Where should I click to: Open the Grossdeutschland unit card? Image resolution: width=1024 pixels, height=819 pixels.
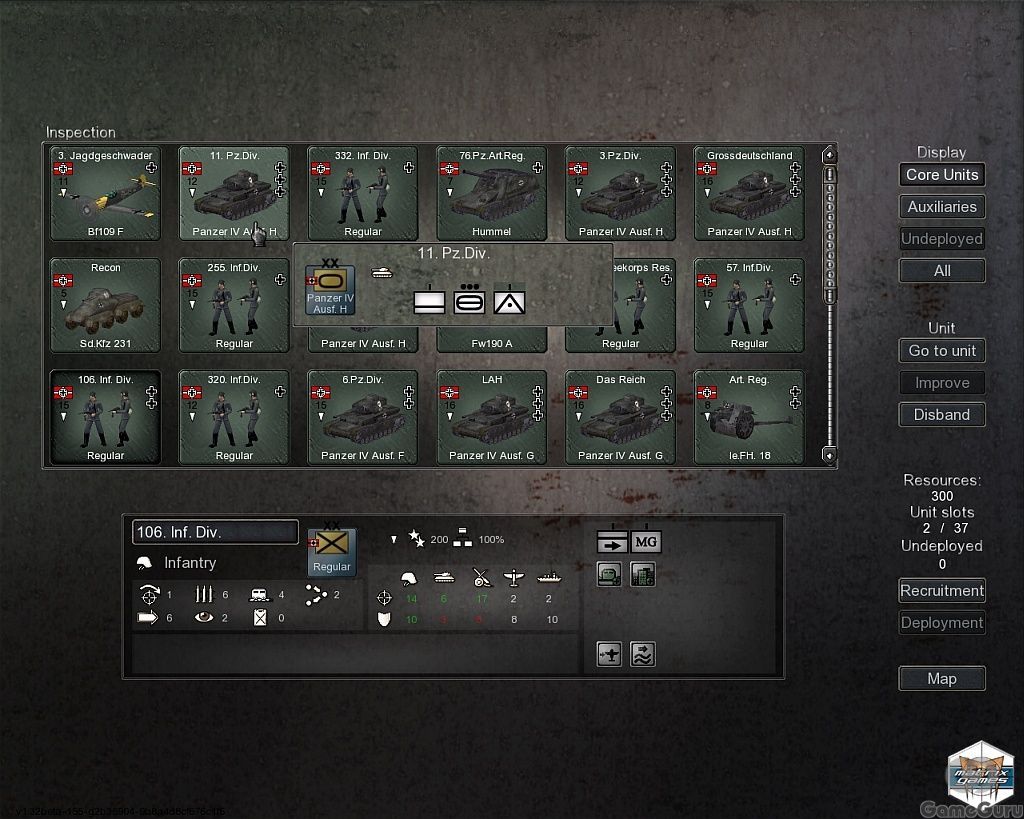point(749,193)
